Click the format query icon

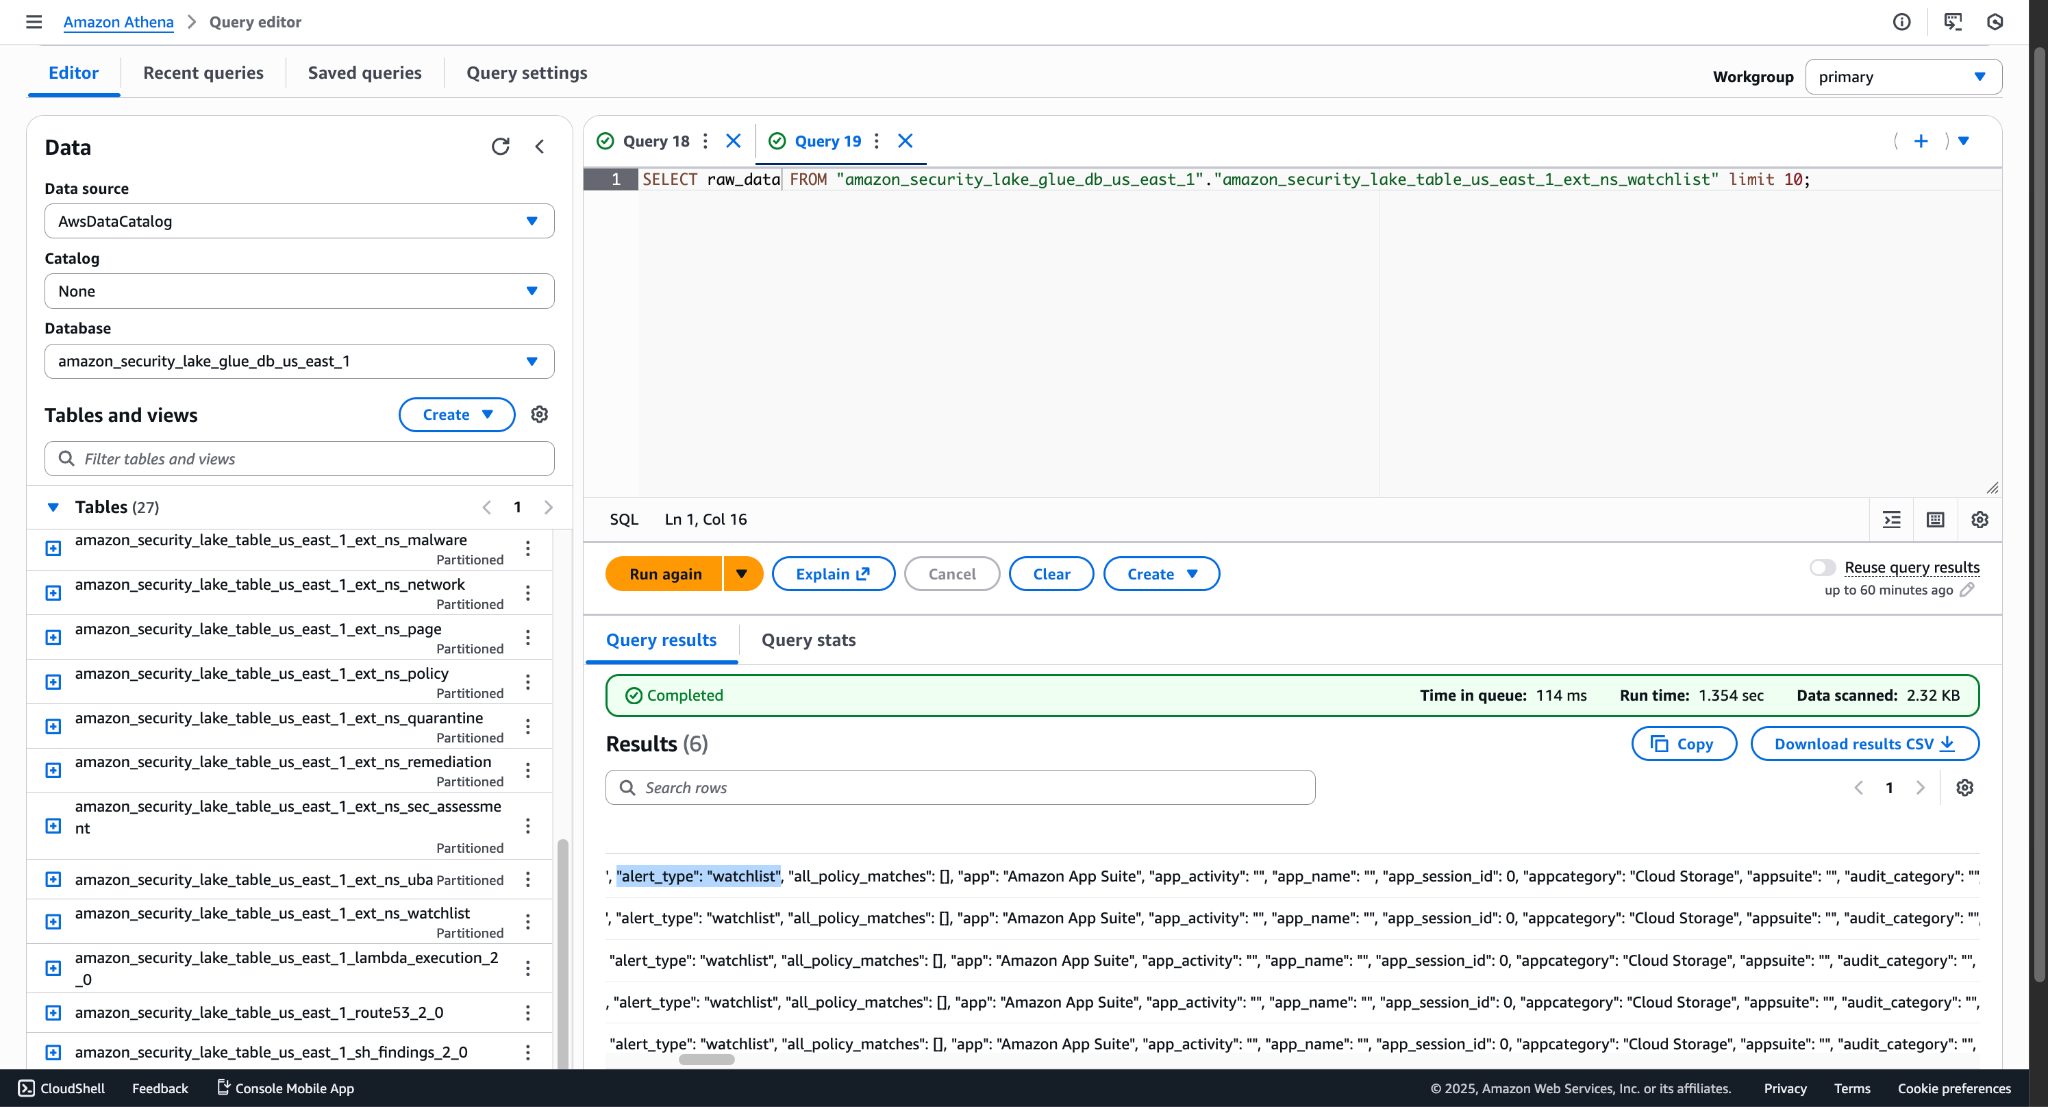click(x=1892, y=520)
